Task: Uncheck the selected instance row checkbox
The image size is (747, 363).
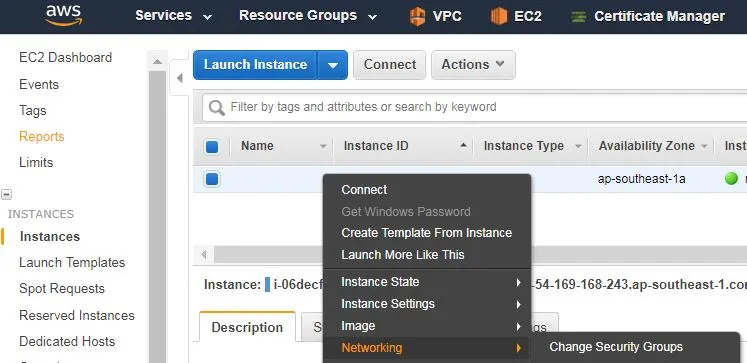Action: 212,179
